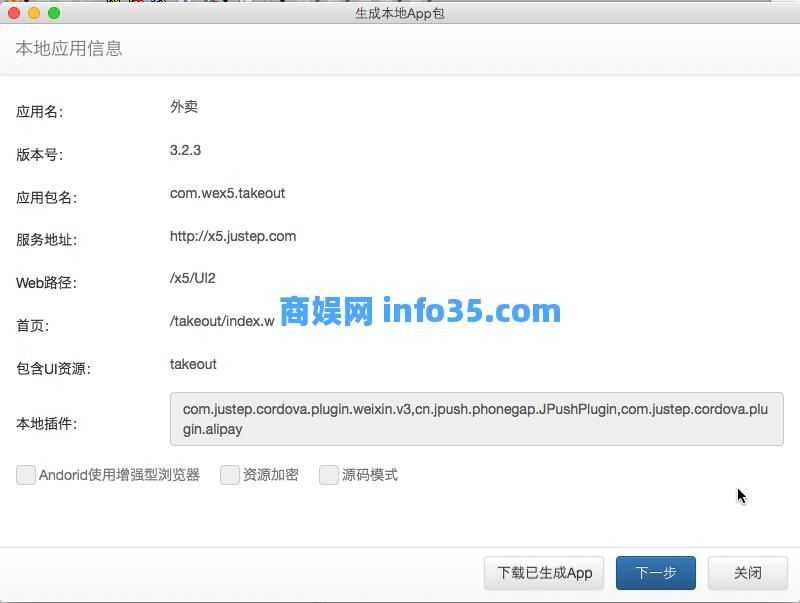The width and height of the screenshot is (800, 603).
Task: Select the version number 3.2.3
Action: click(x=185, y=150)
